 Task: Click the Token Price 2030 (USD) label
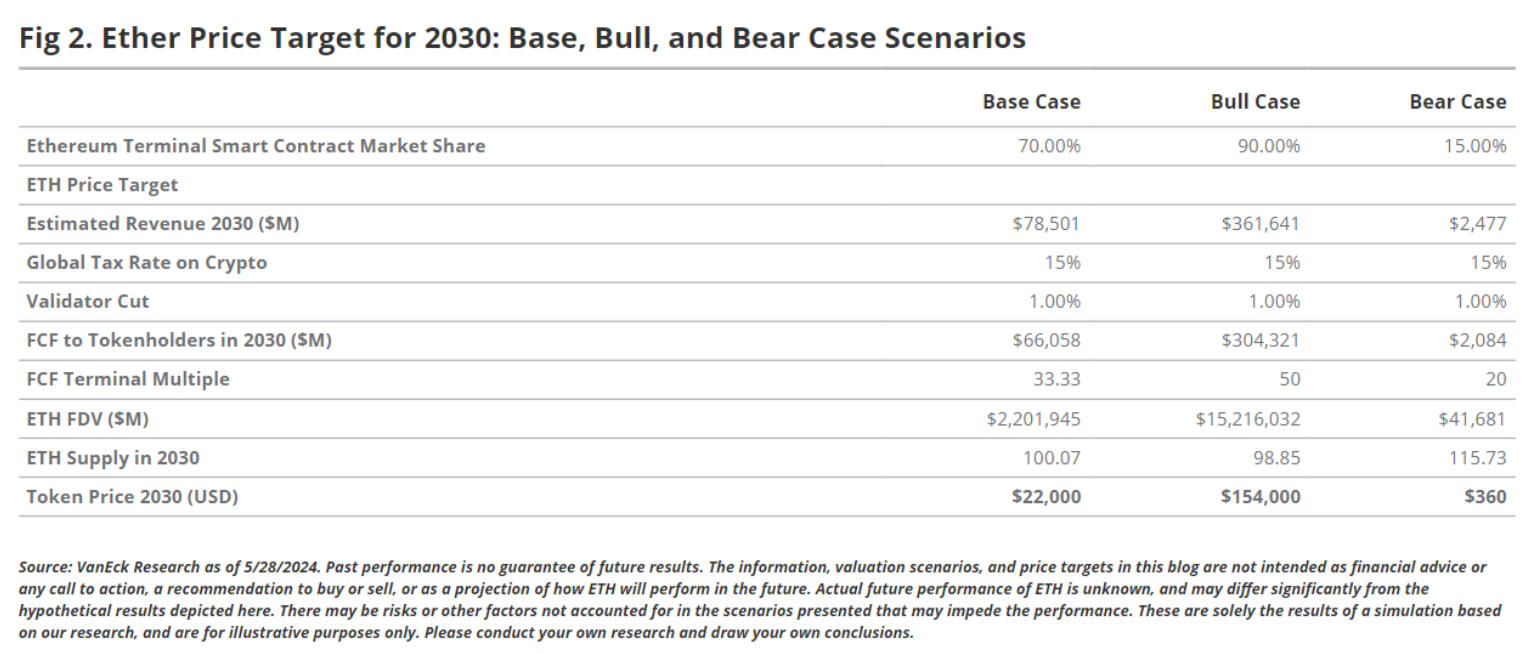132,496
